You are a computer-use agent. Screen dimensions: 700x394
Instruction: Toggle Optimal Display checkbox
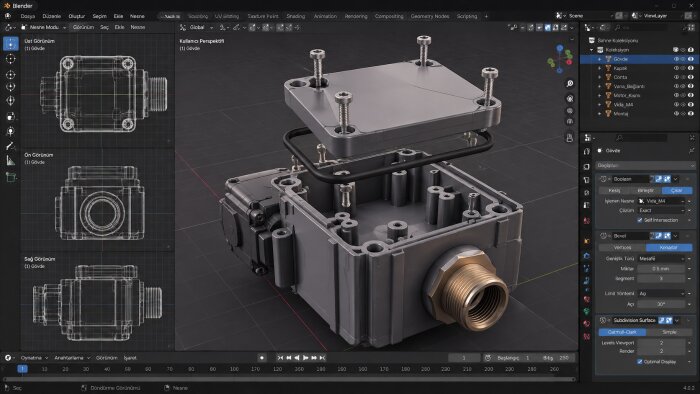click(x=640, y=361)
